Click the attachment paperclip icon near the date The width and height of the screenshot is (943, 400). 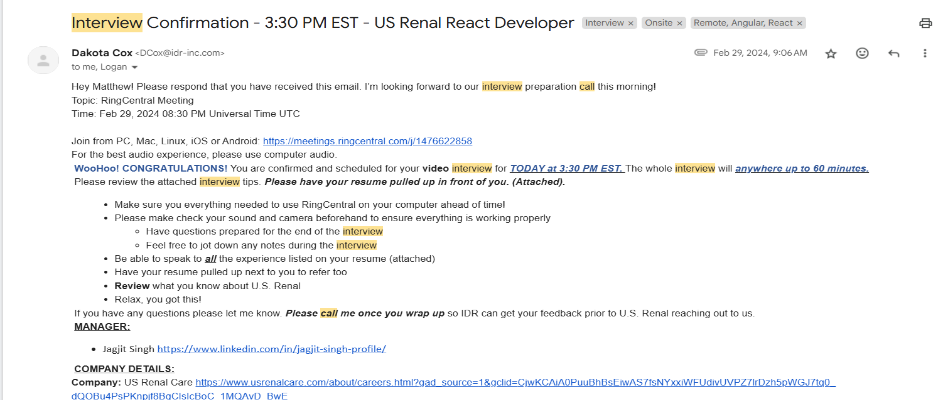pos(699,52)
